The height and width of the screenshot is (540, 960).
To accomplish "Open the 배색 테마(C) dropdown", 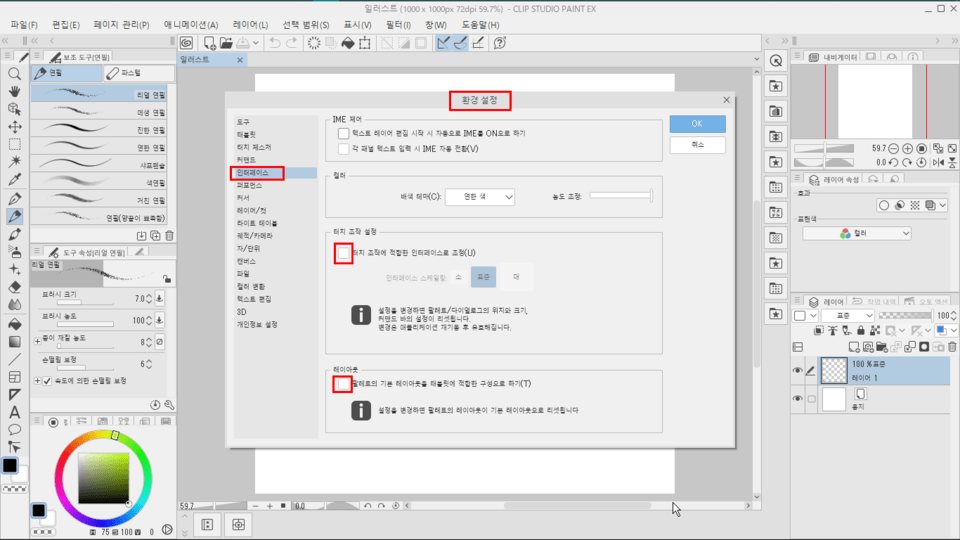I will click(x=480, y=197).
